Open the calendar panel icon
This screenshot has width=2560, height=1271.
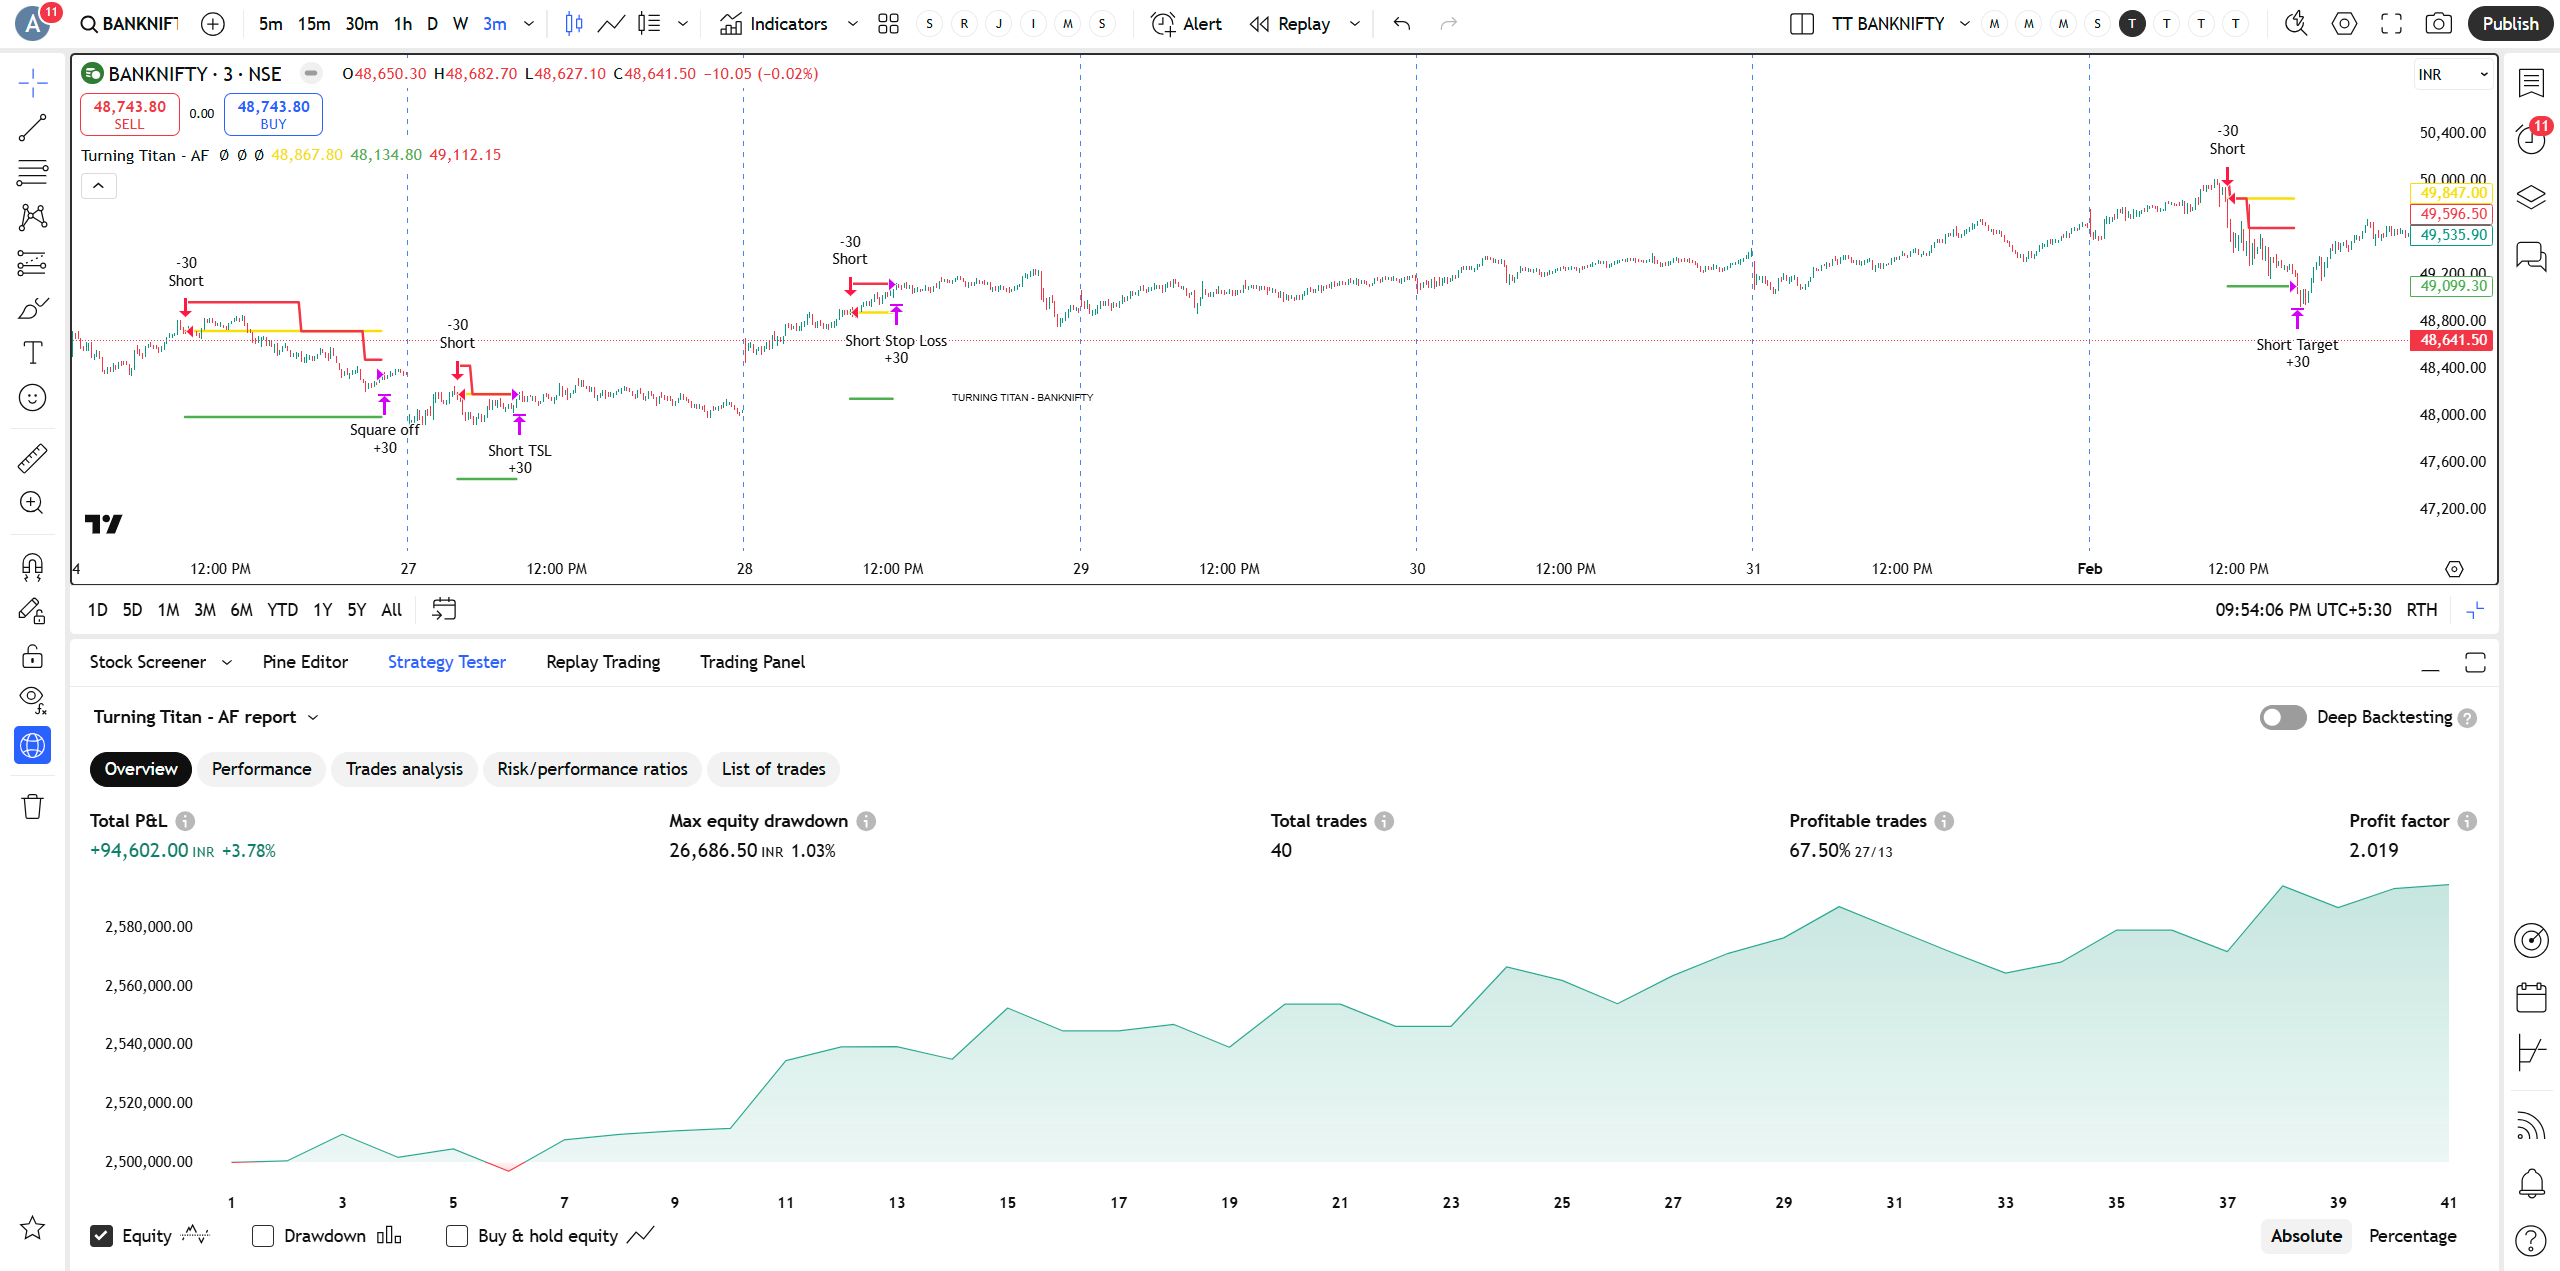click(2531, 997)
